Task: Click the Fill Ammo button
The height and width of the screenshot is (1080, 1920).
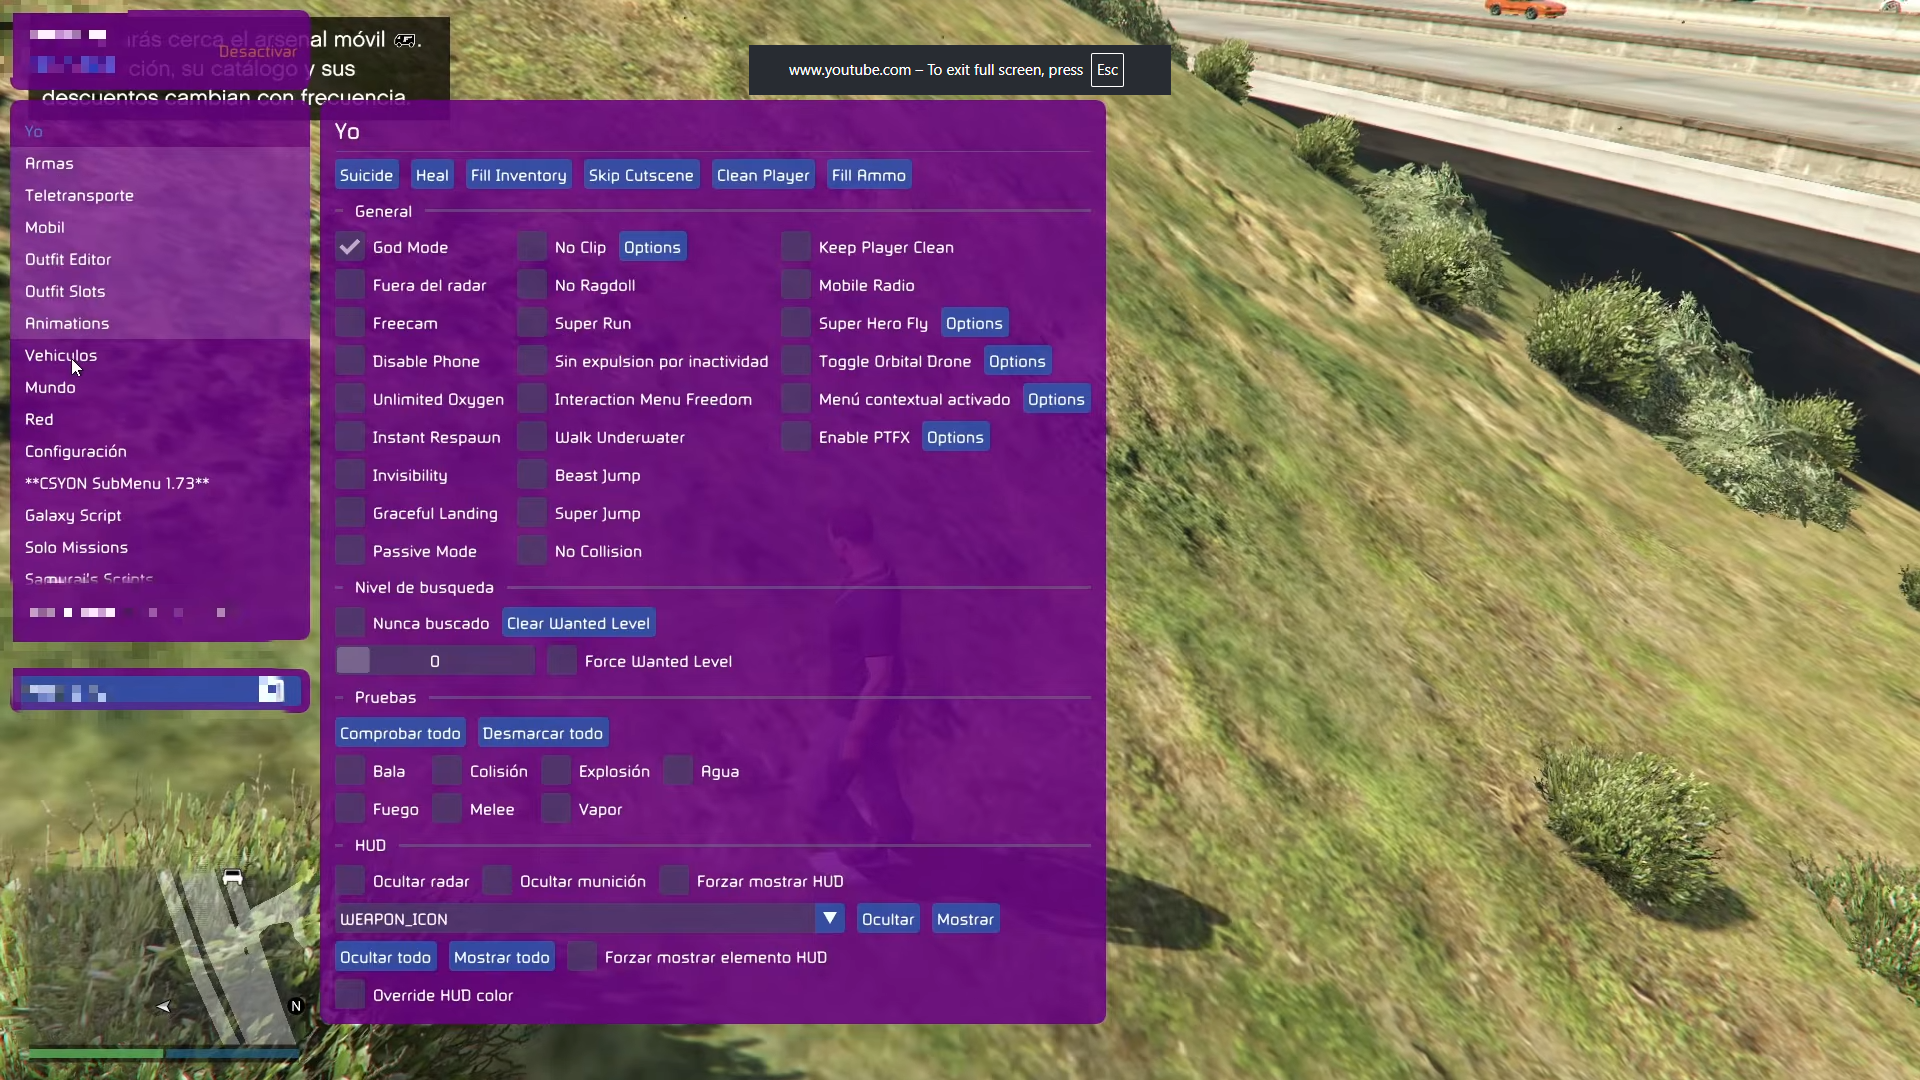Action: pos(869,175)
